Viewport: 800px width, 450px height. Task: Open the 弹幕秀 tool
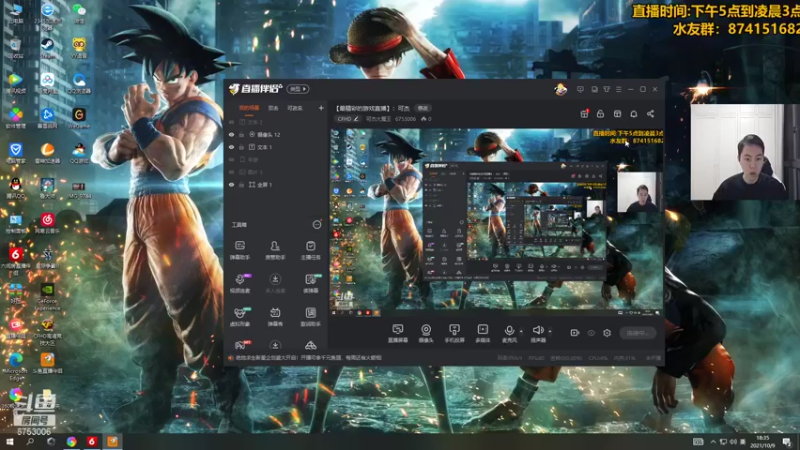275,316
